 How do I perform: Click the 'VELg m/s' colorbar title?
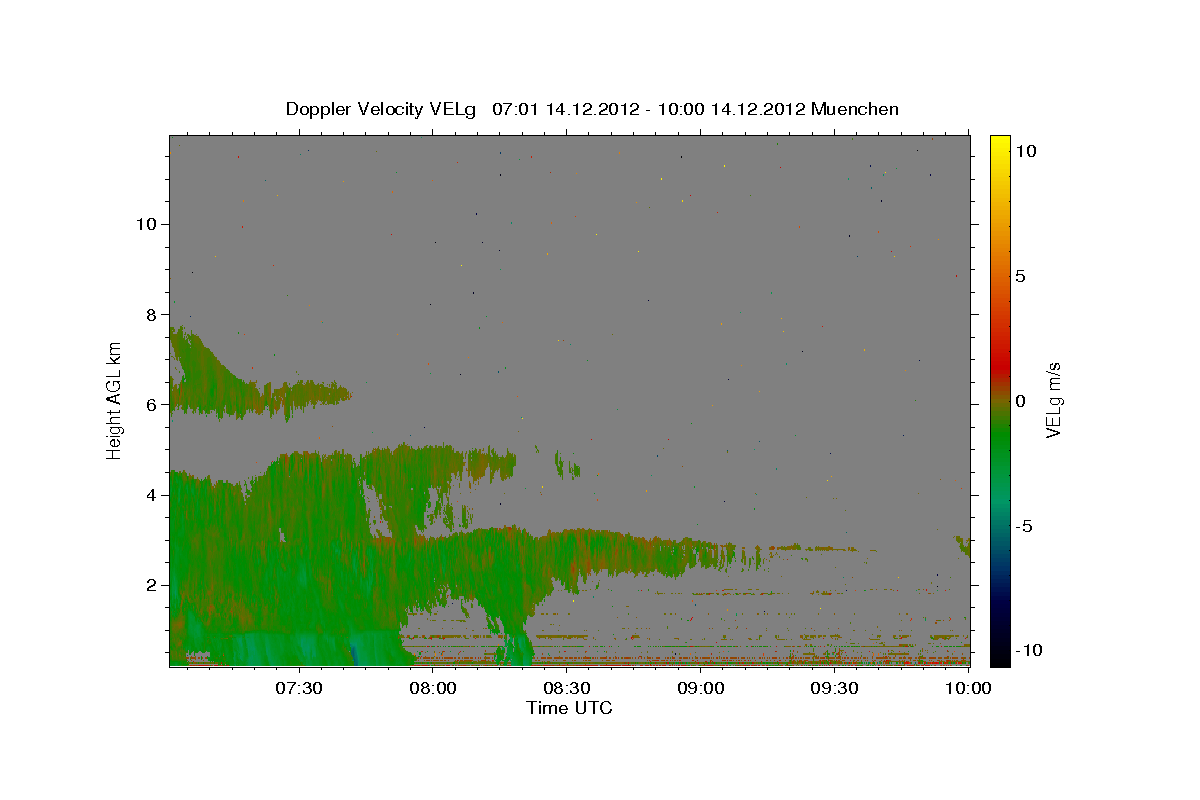coord(1054,401)
